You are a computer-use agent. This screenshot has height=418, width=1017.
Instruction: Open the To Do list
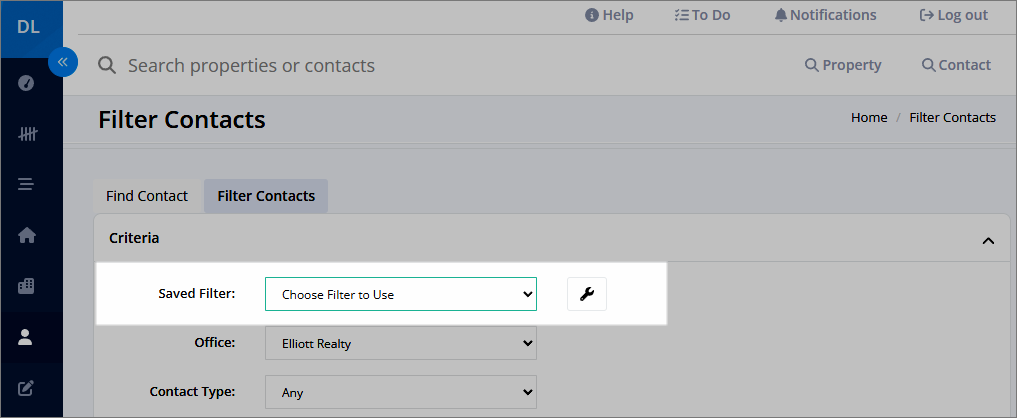pyautogui.click(x=702, y=15)
